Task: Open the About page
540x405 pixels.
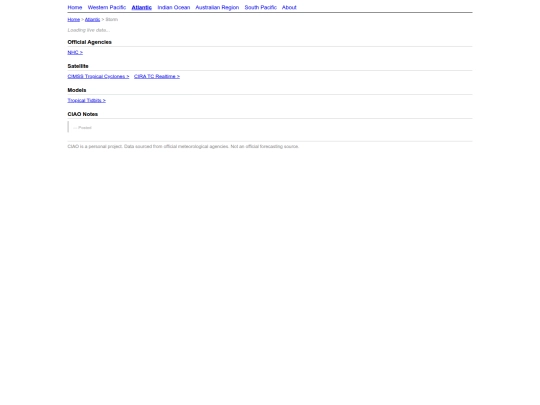Action: (x=289, y=7)
